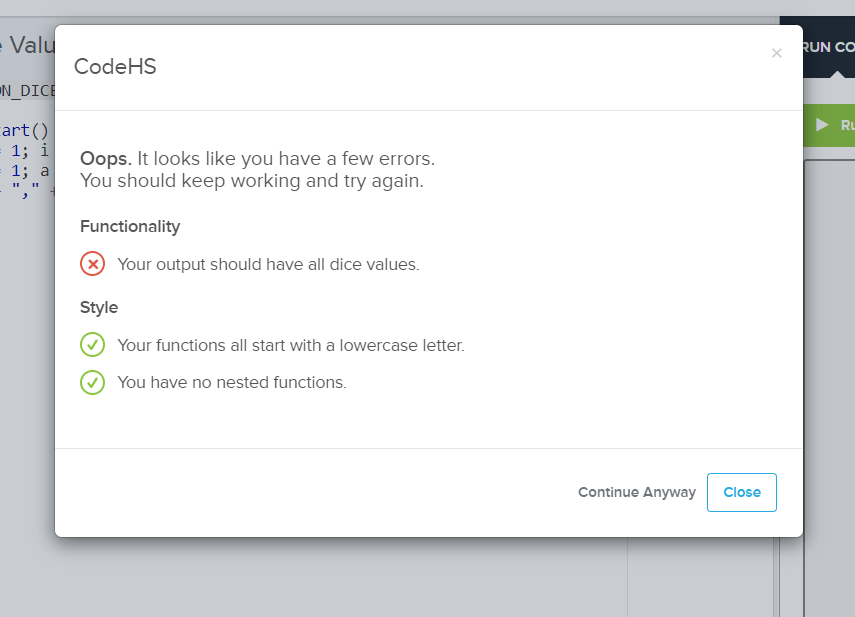This screenshot has width=855, height=617.
Task: Select the Style section heading
Action: click(x=98, y=307)
